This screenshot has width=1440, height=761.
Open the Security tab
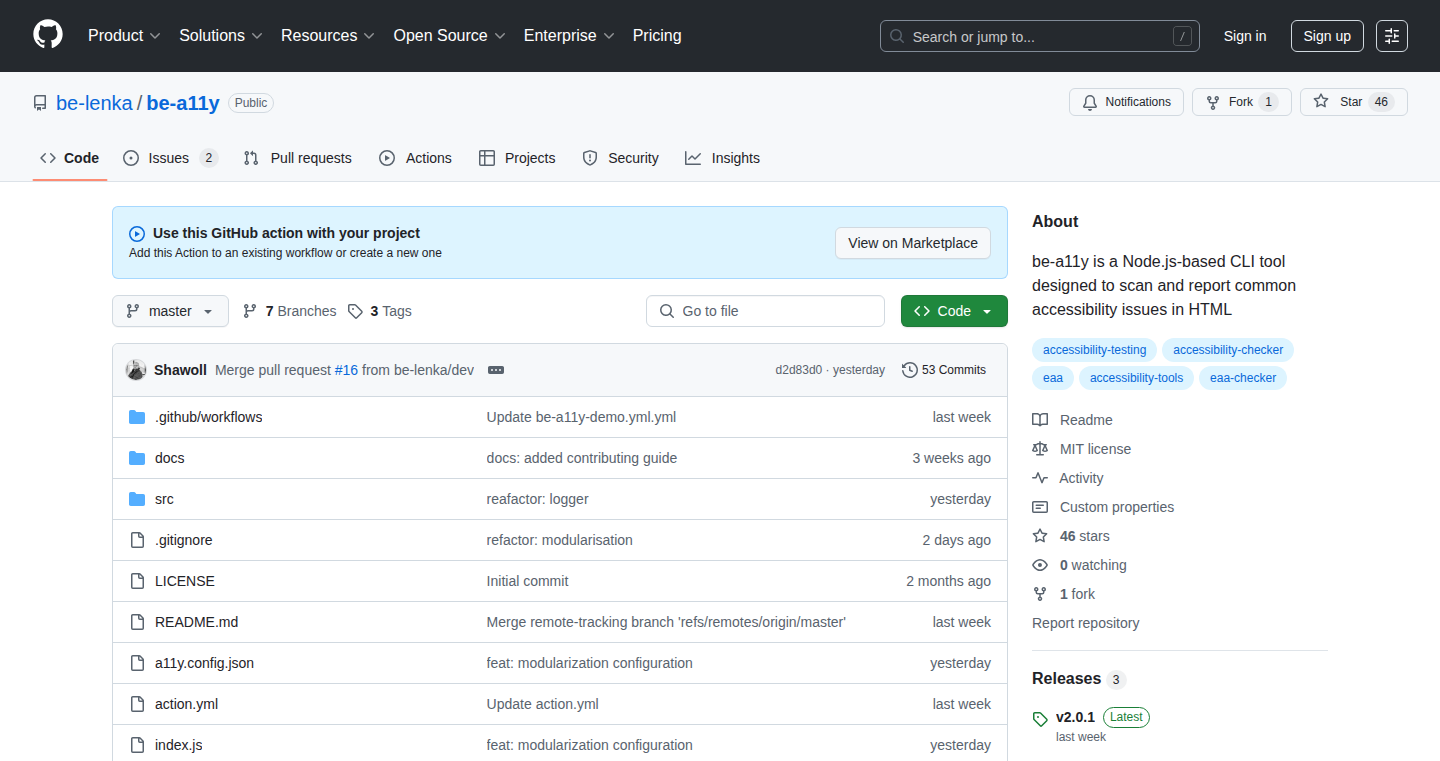point(620,158)
